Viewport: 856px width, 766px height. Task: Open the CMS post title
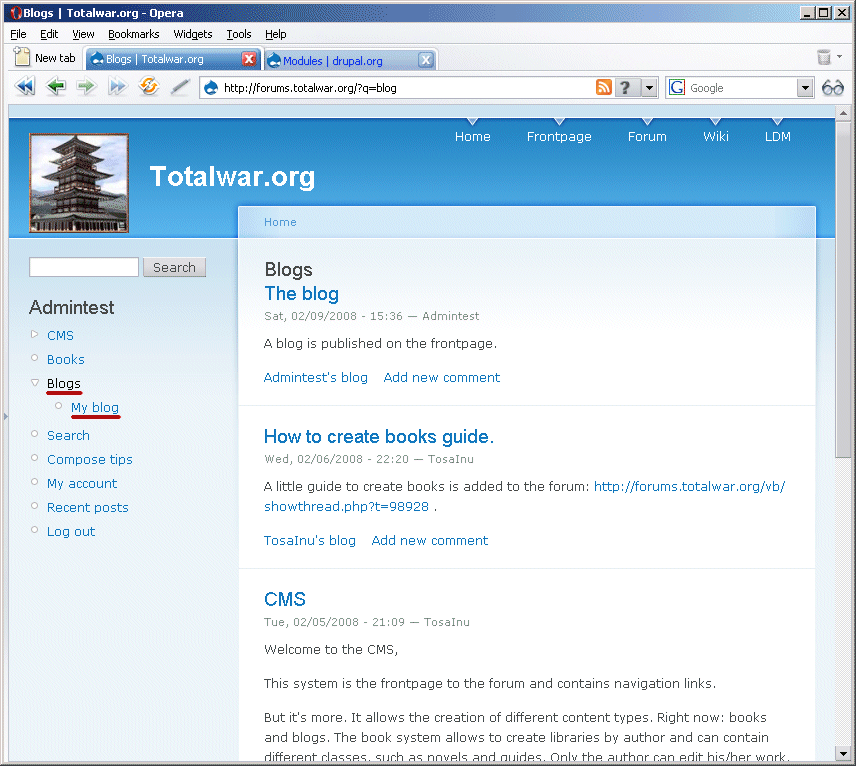pyautogui.click(x=284, y=599)
